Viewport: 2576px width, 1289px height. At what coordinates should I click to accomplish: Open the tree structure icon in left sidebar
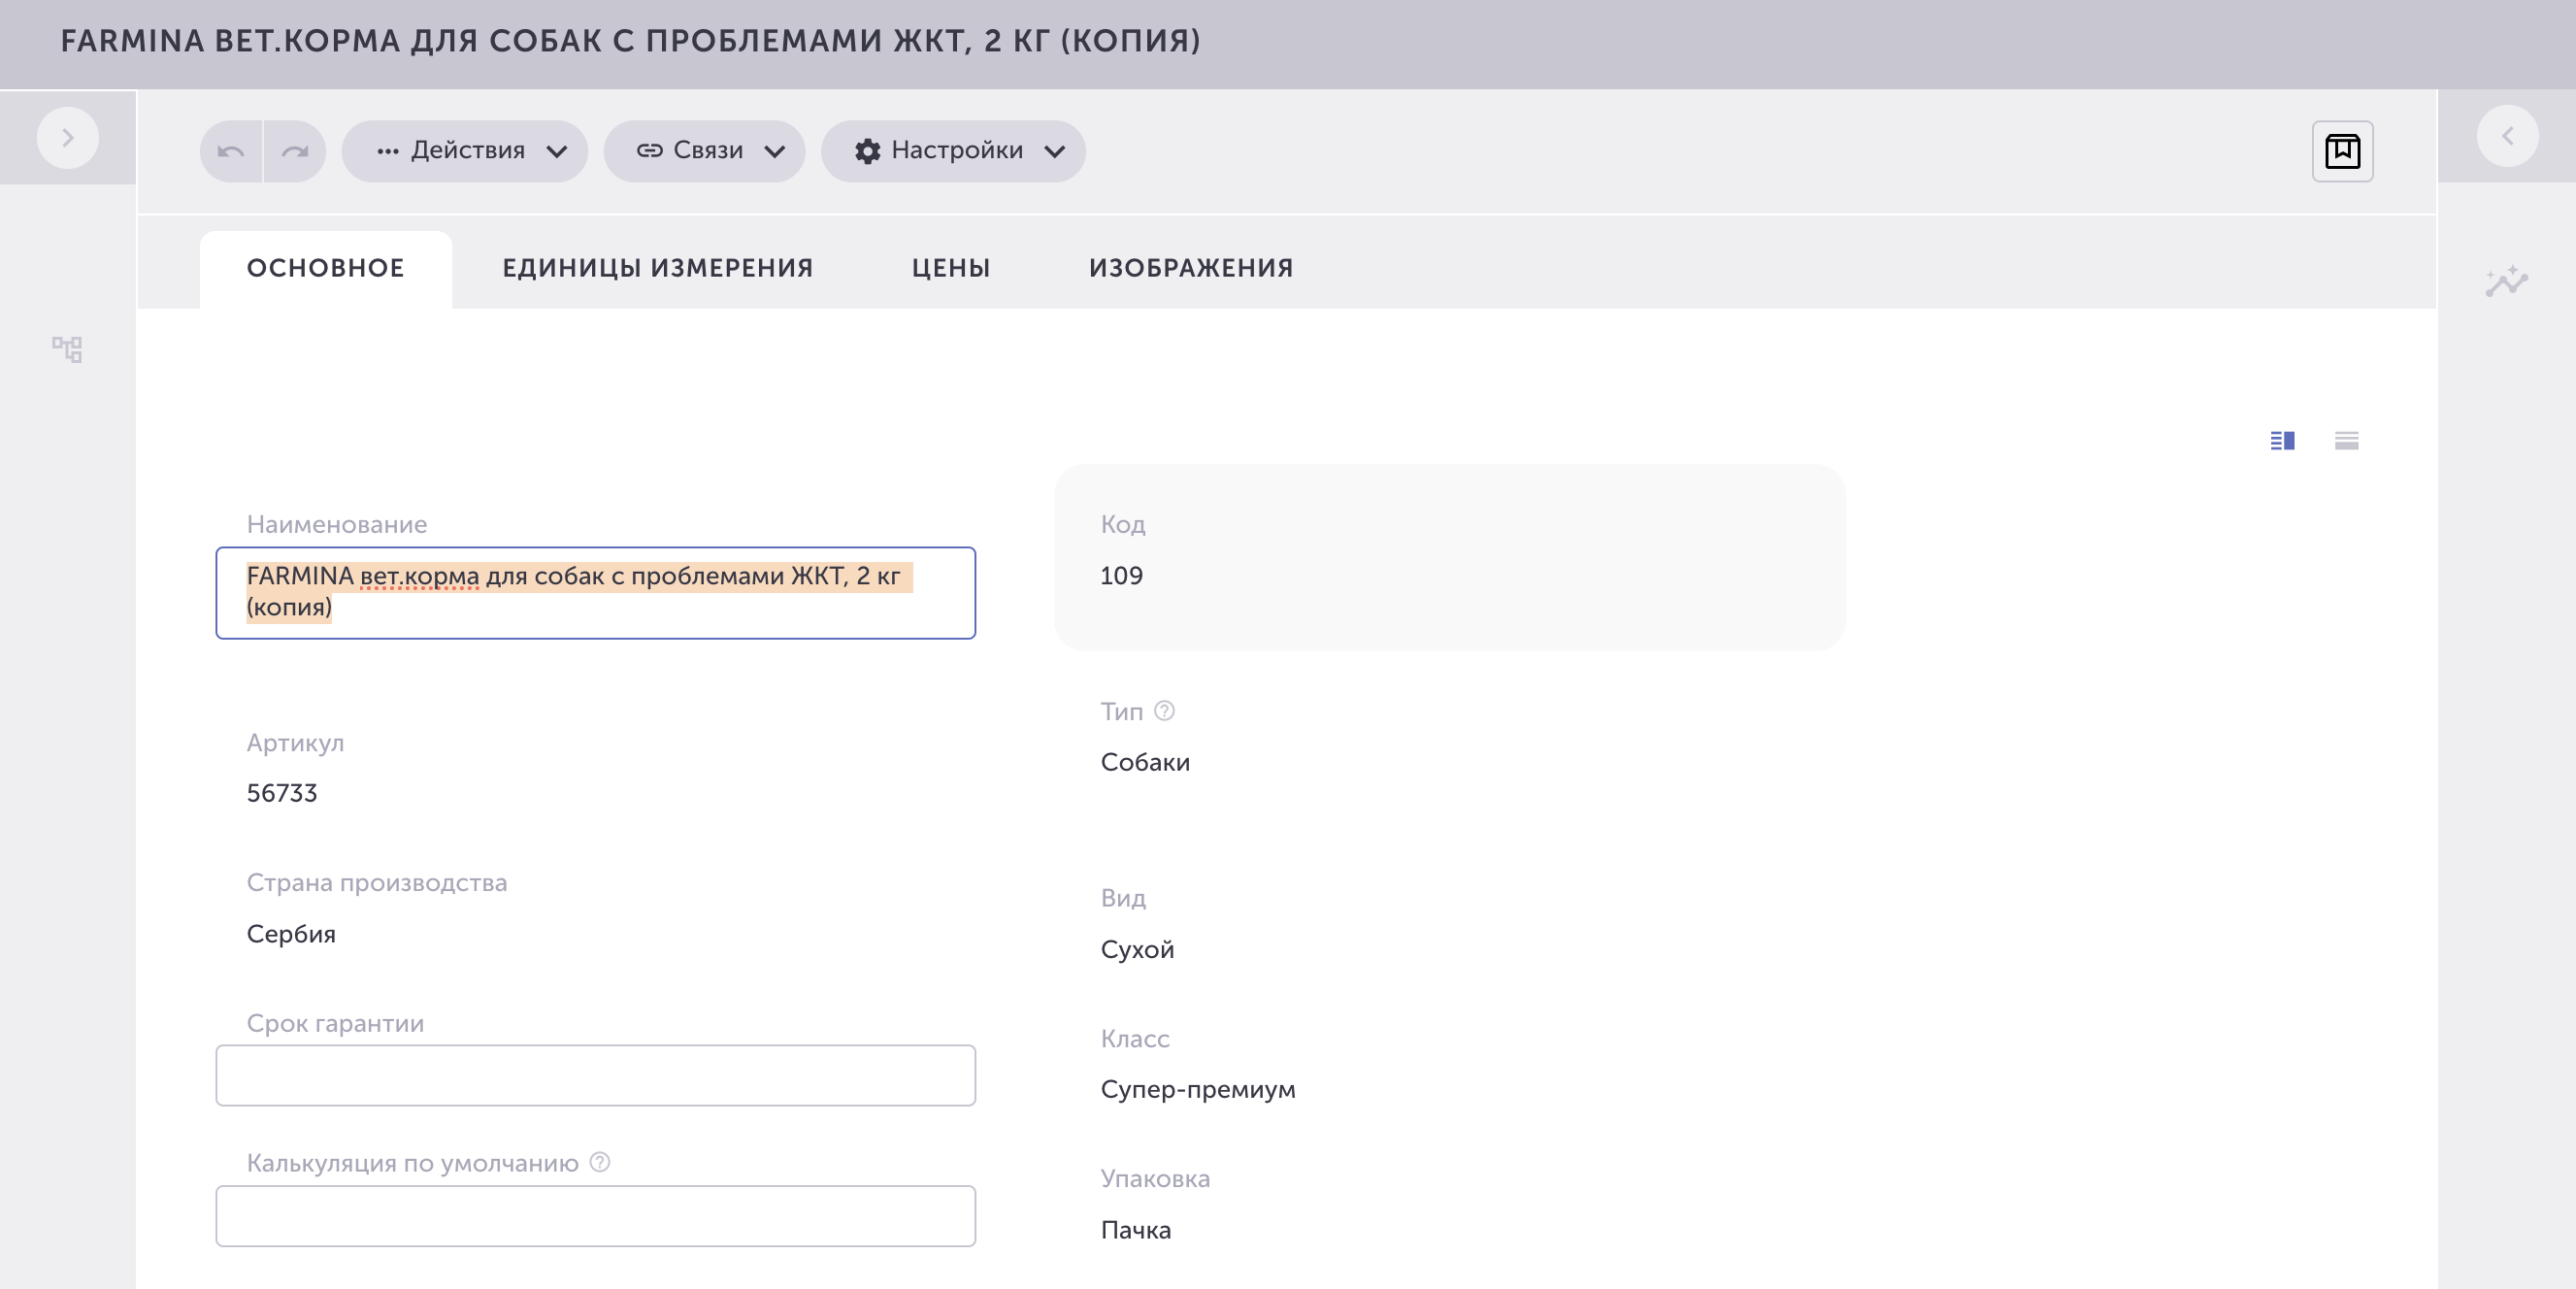67,348
